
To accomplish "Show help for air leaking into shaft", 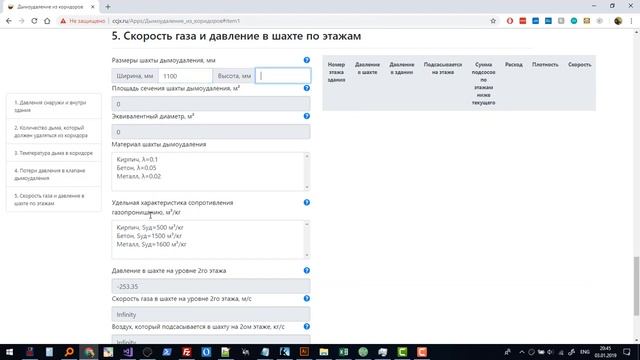I will tap(307, 327).
